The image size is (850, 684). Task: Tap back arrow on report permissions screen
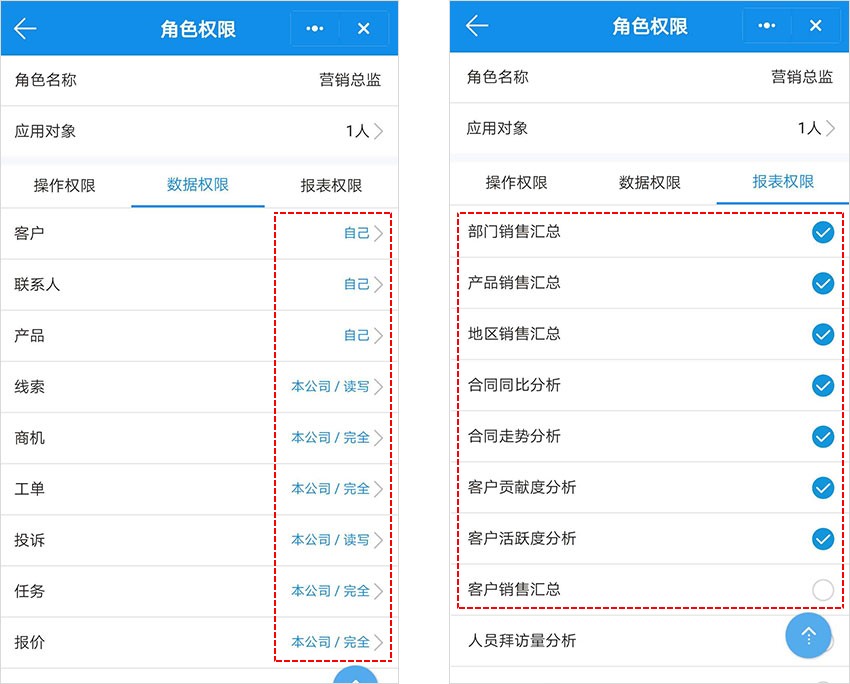(x=477, y=26)
